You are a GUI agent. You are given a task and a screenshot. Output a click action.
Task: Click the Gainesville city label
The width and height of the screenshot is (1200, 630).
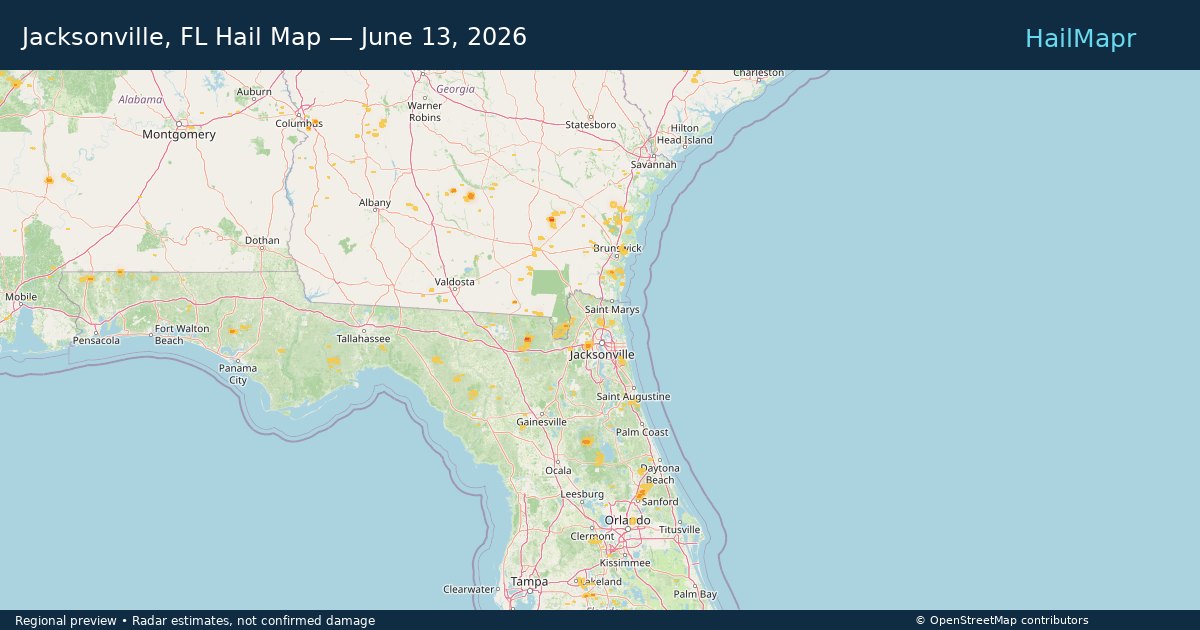(x=541, y=422)
